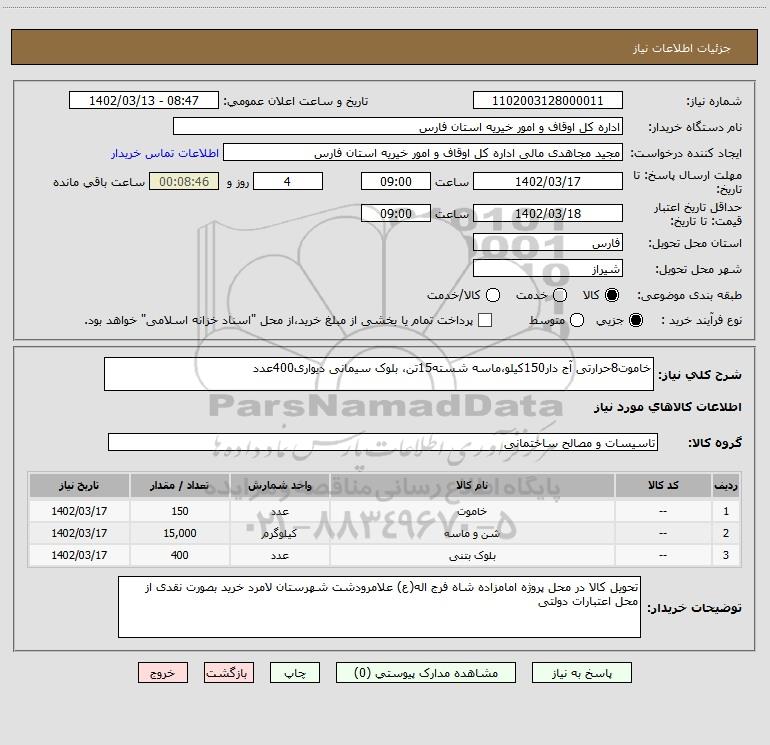Screen dimensions: 770x745
Task: Click the تاریخ نیاز column header
Action: 79,486
